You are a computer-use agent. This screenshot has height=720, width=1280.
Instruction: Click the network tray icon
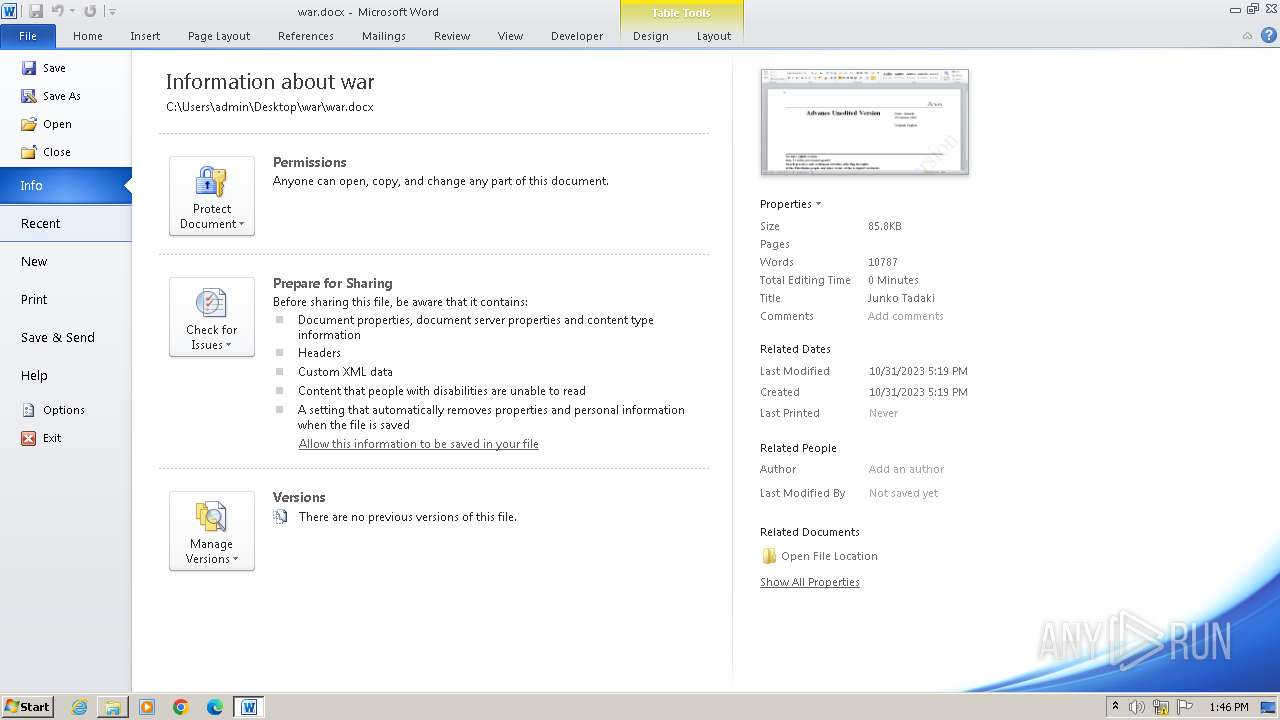[1161, 707]
